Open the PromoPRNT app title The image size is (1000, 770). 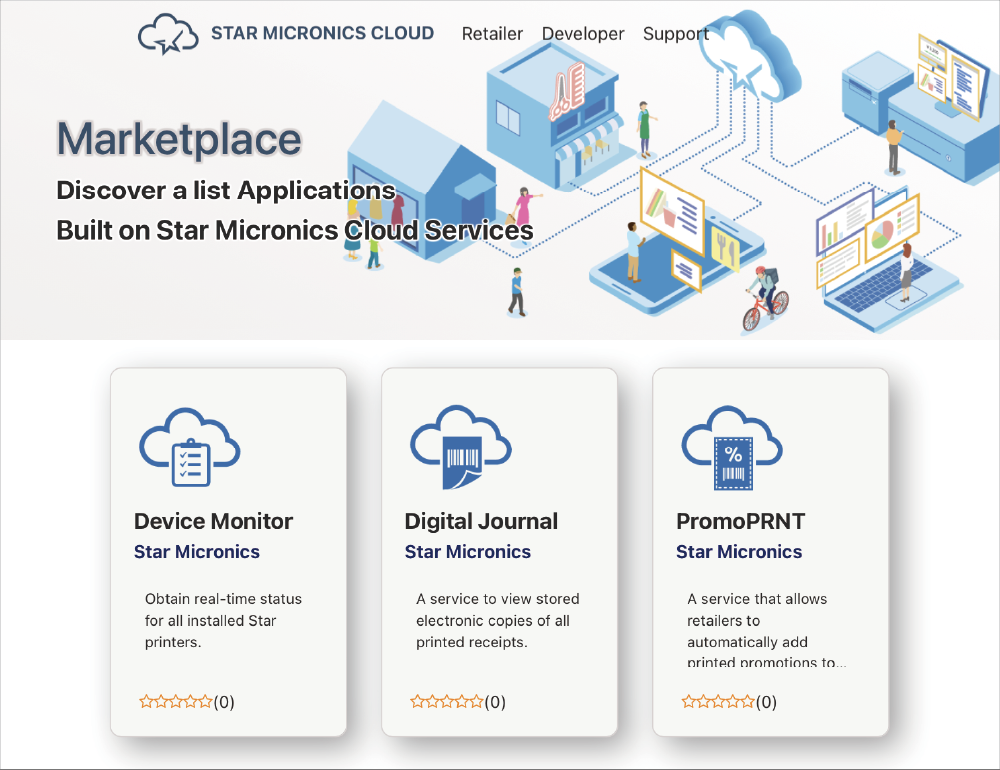point(740,521)
